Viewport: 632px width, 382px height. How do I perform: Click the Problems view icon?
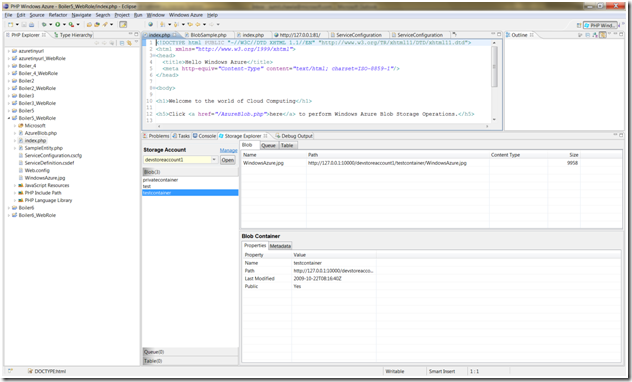pyautogui.click(x=146, y=136)
